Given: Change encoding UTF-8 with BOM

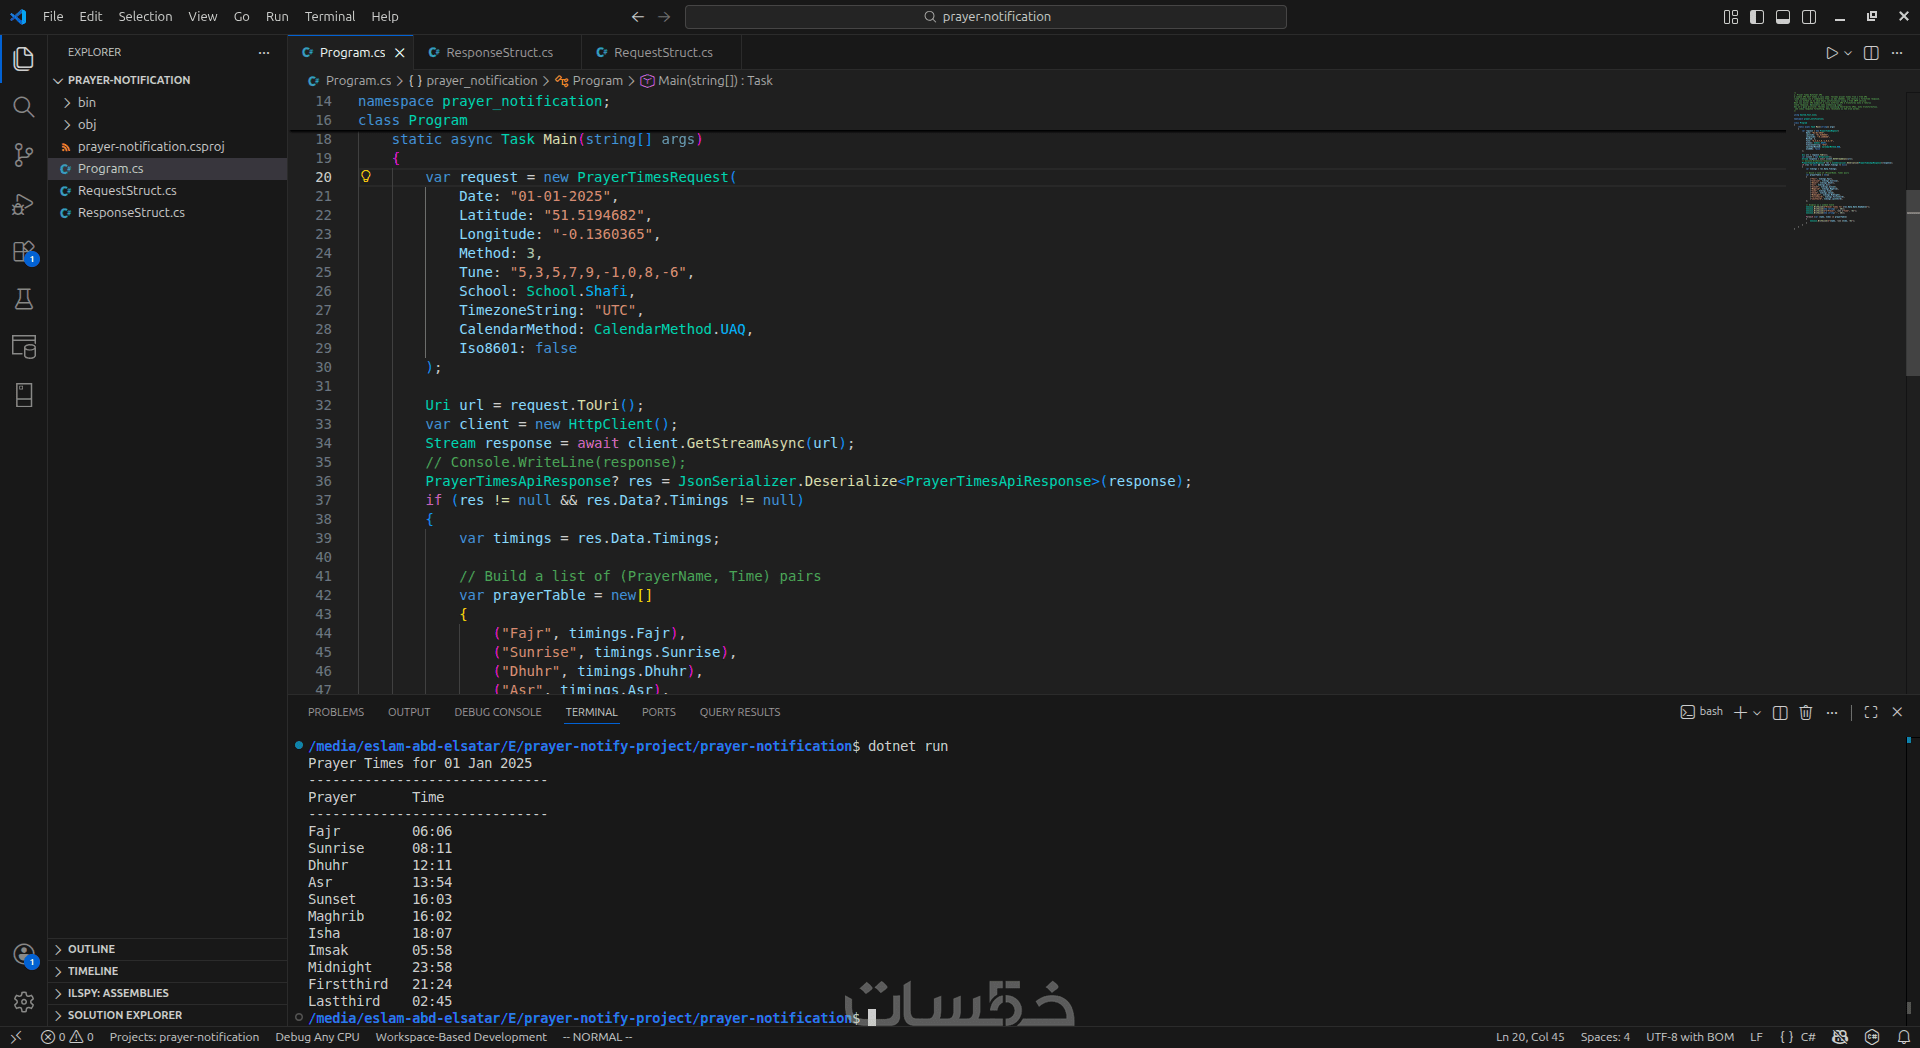Looking at the screenshot, I should (x=1690, y=1037).
